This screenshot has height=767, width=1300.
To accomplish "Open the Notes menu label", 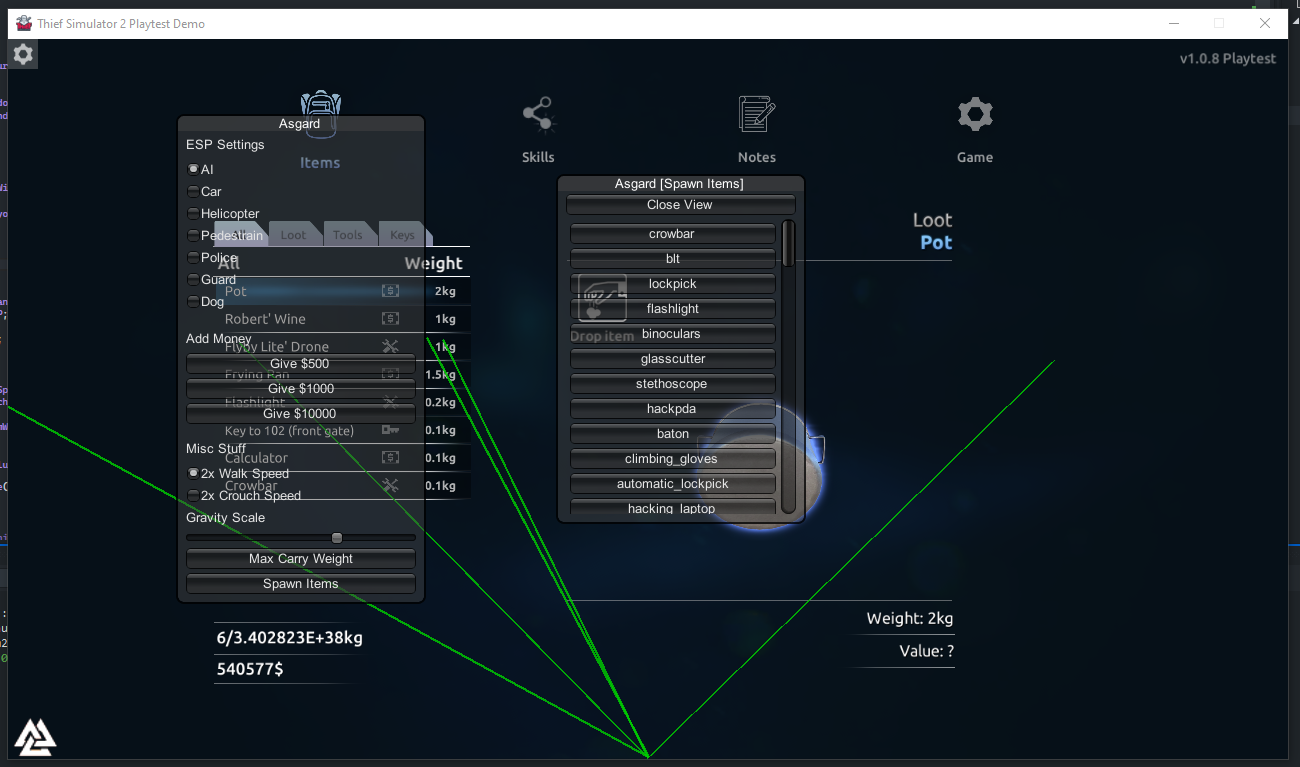I will click(x=757, y=157).
